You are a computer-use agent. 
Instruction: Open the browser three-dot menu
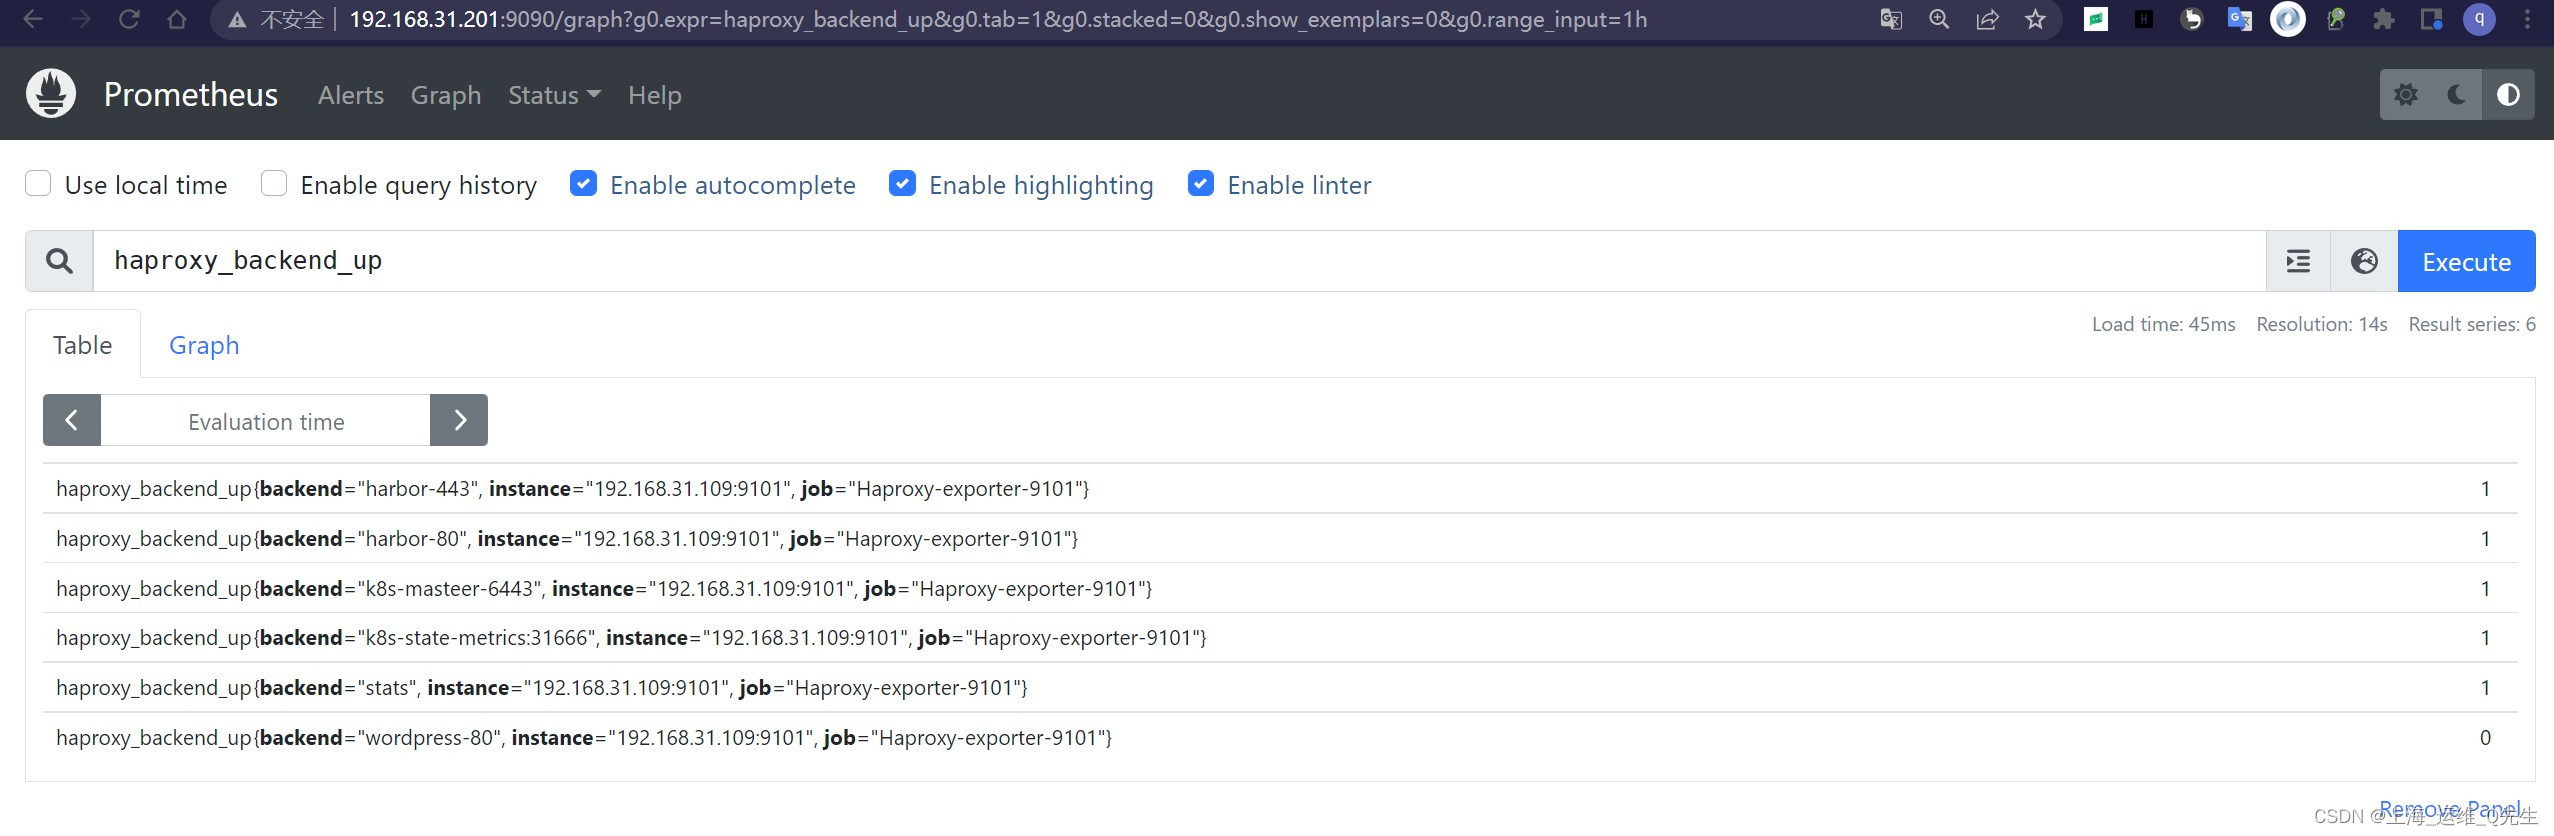(x=2527, y=19)
